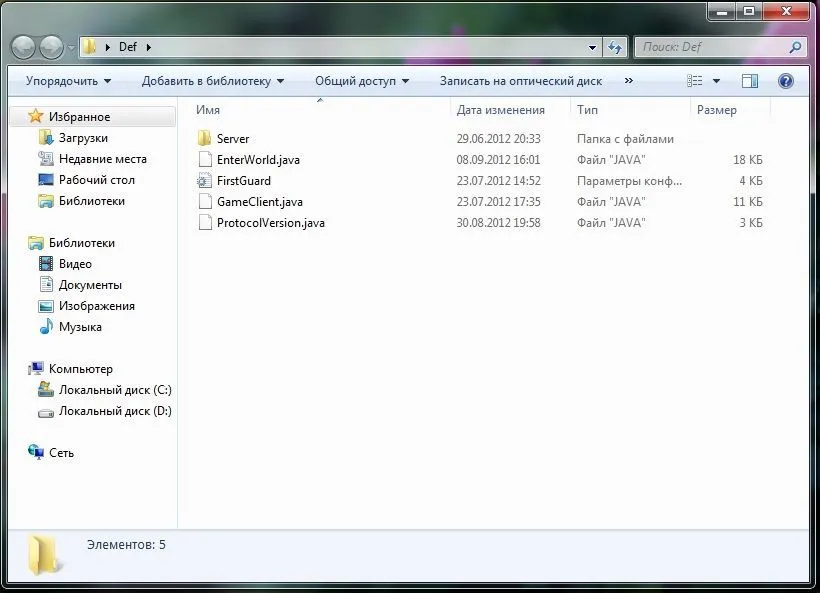This screenshot has height=593, width=820.
Task: Open the Видео library
Action: point(75,264)
